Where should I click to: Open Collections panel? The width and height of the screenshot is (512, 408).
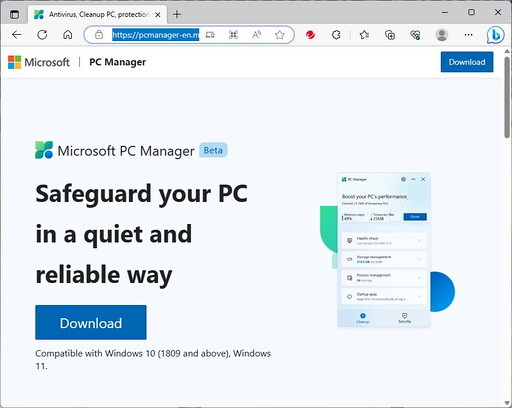pyautogui.click(x=390, y=34)
